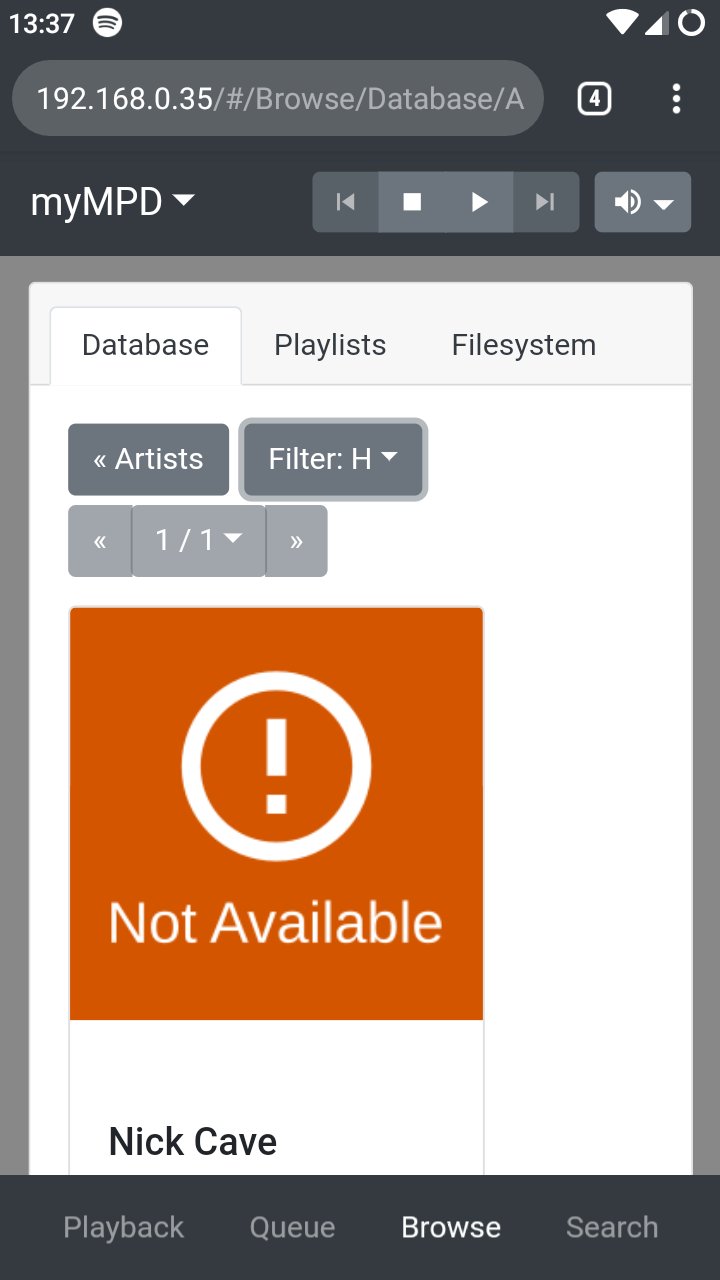Screen dimensions: 720x1280
Task: Go back to Artists list
Action: [148, 459]
